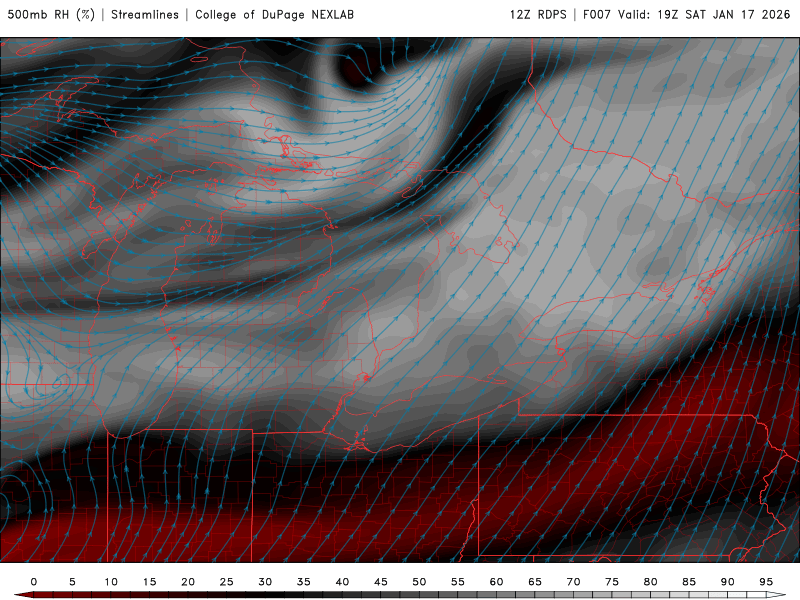Select the "95" colorbar value

766,582
